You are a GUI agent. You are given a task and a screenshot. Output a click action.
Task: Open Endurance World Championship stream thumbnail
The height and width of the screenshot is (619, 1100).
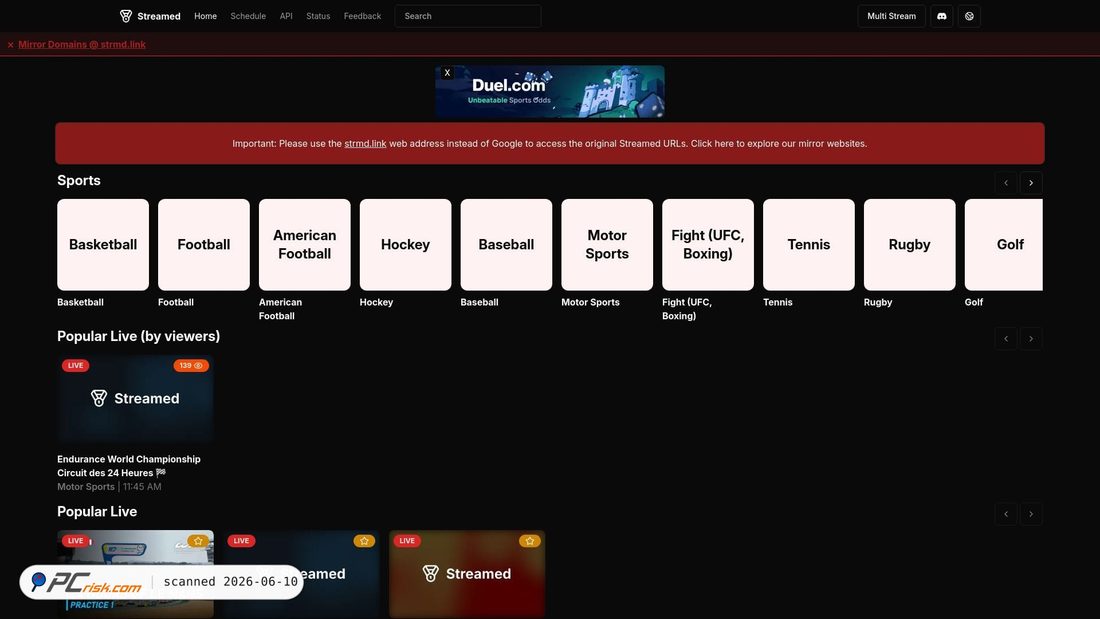pyautogui.click(x=135, y=399)
